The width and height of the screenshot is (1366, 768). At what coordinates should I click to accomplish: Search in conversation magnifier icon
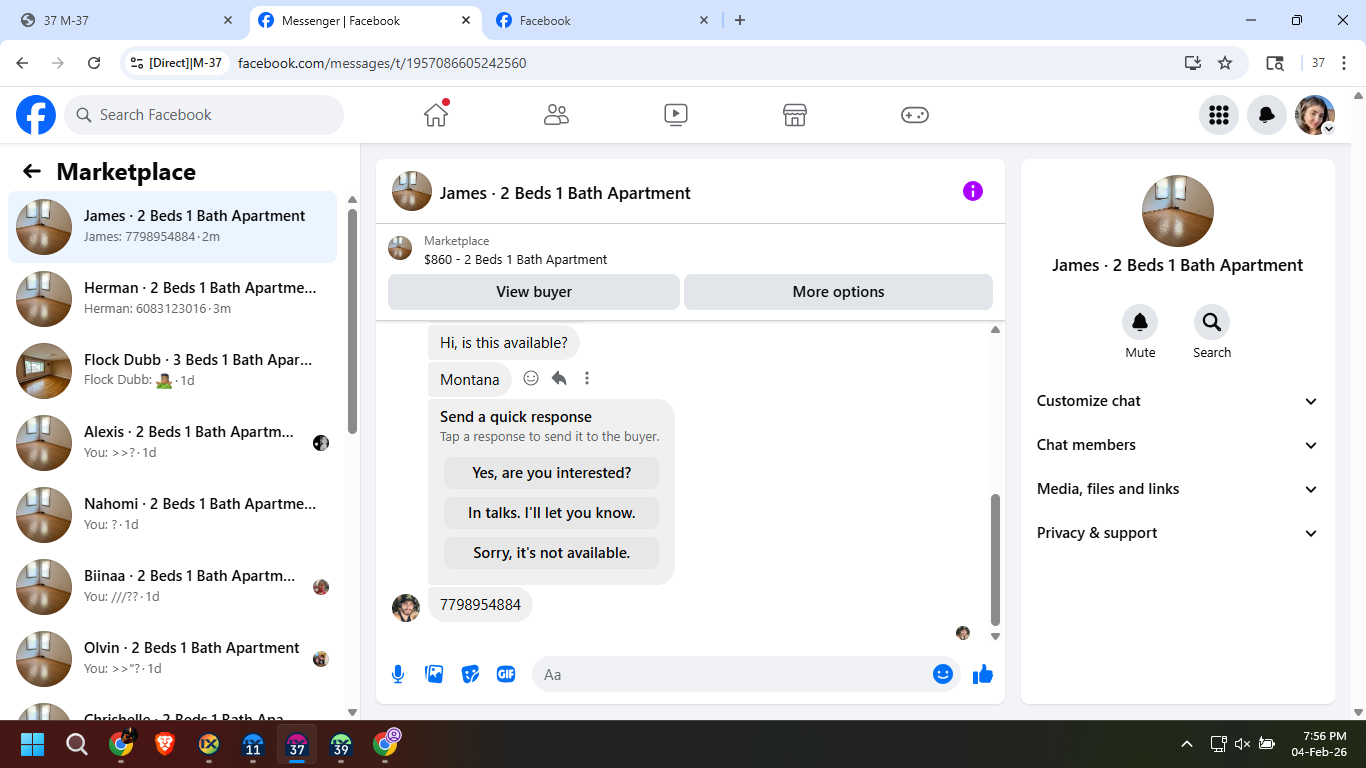[1212, 322]
